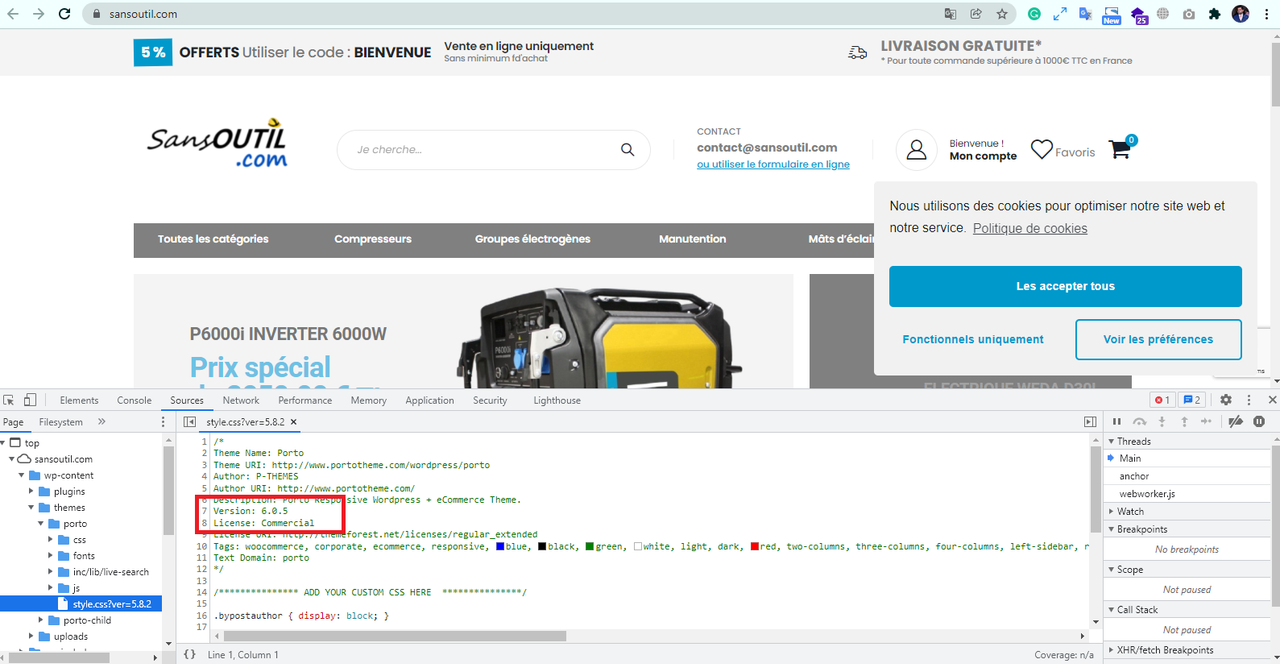The width and height of the screenshot is (1280, 664).
Task: Bookmark this page with the star icon
Action: tap(1002, 14)
